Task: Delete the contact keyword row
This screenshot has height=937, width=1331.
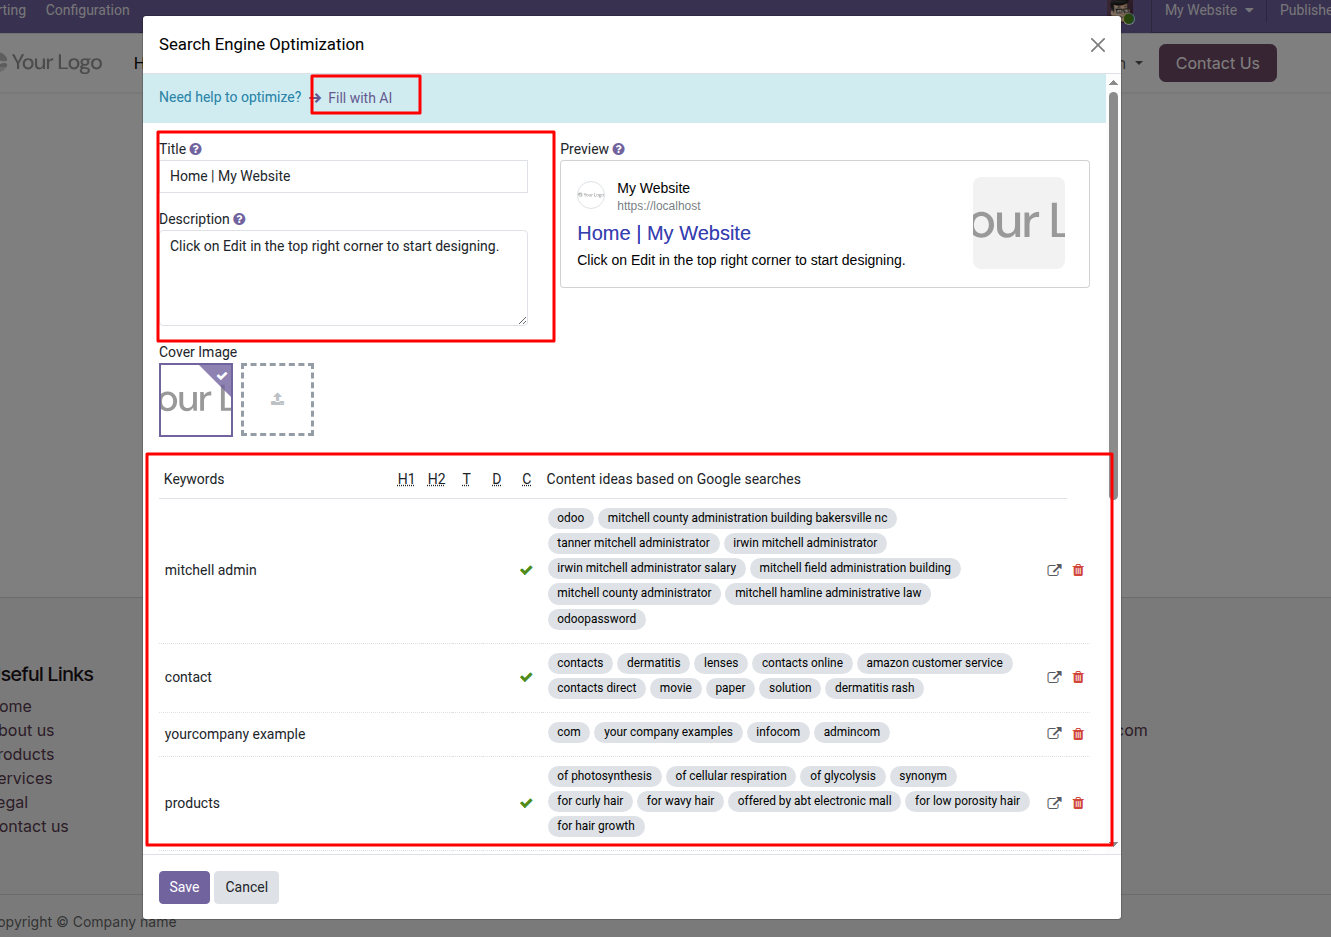Action: [x=1078, y=677]
